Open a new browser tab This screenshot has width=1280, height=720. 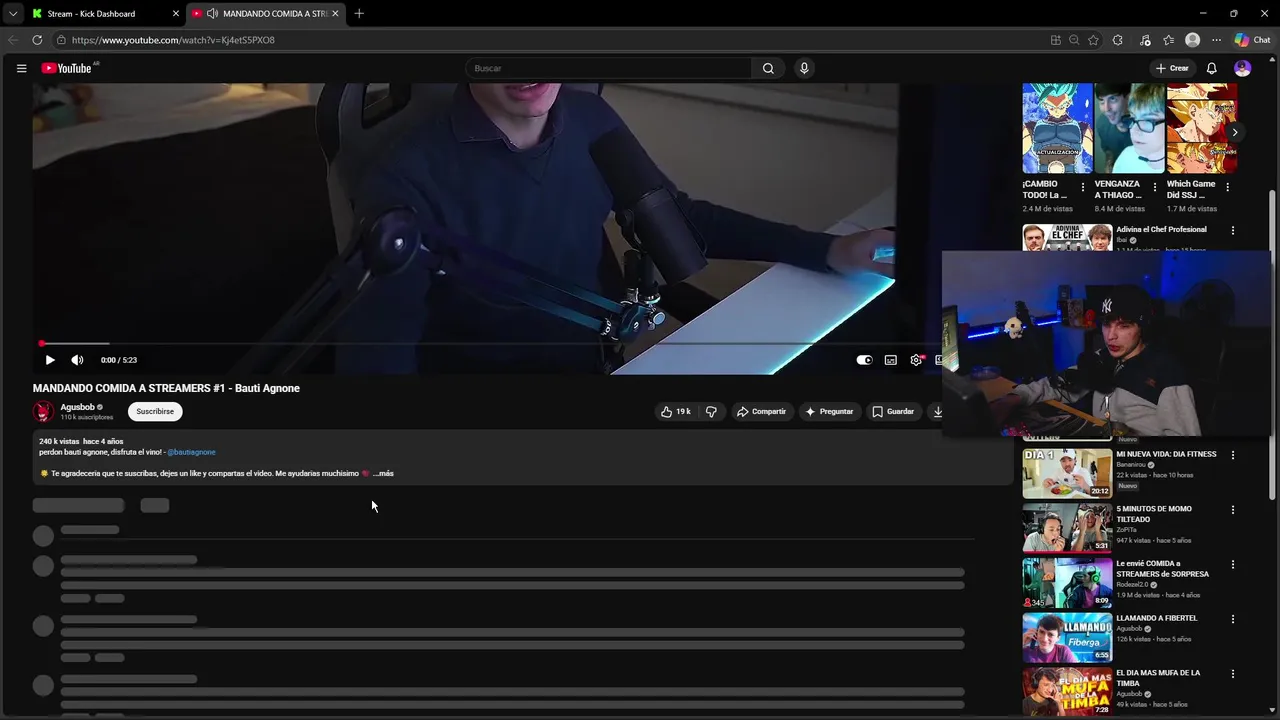coord(359,13)
